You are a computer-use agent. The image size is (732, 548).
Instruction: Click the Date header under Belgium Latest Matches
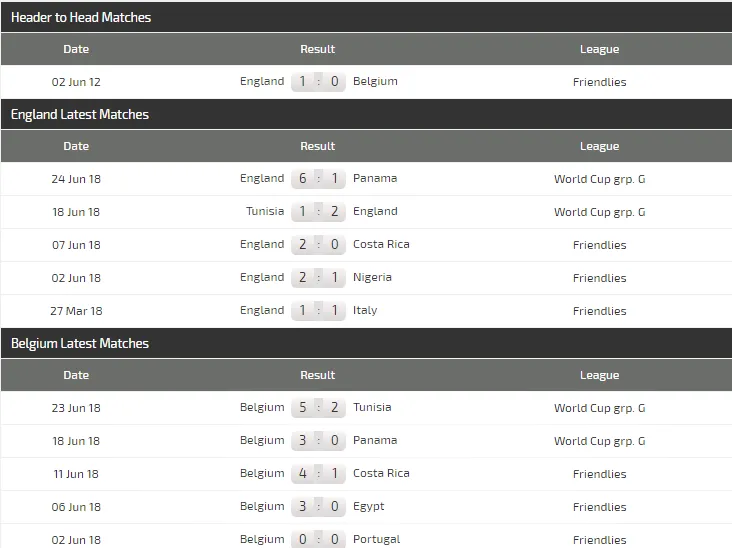76,375
